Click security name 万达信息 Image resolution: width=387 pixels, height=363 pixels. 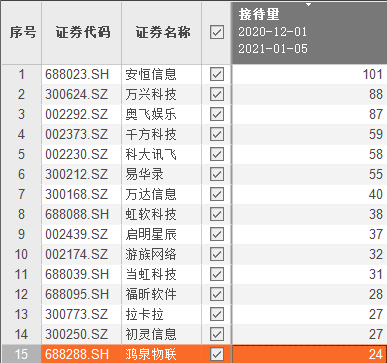[151, 194]
